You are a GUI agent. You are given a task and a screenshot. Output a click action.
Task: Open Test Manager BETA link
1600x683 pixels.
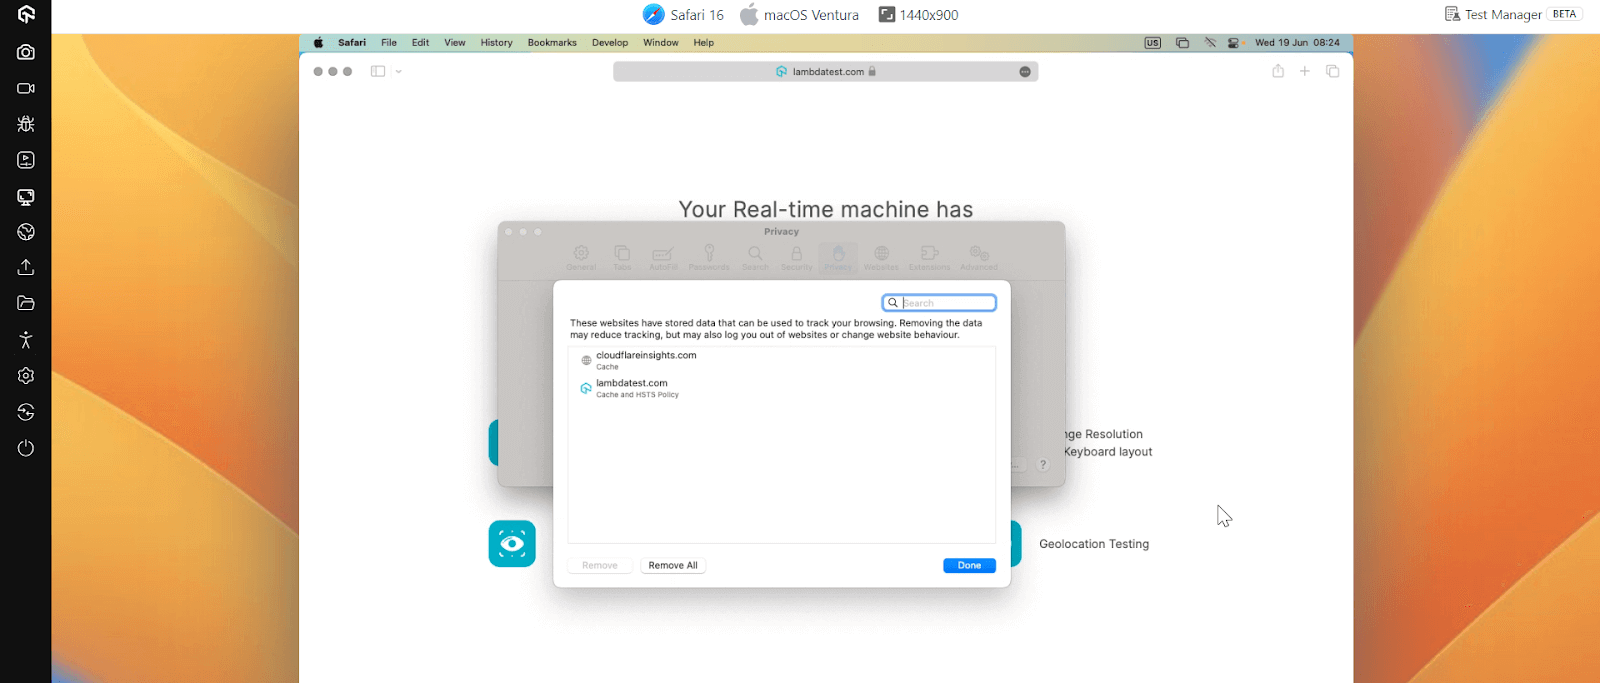pos(1513,14)
